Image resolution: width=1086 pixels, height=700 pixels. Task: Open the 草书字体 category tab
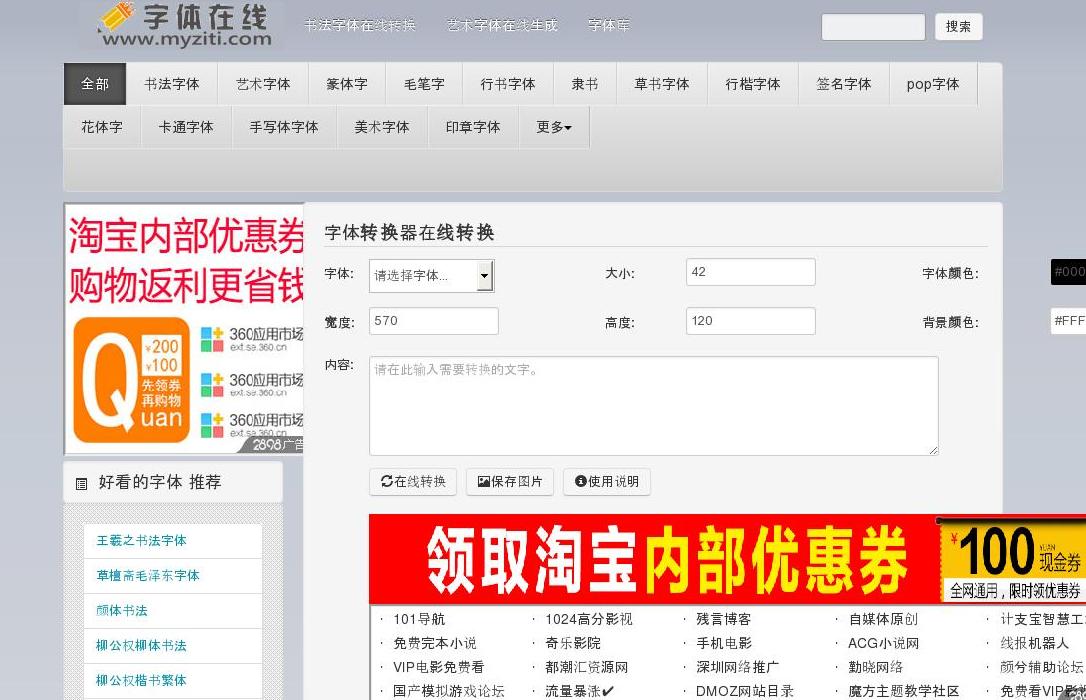tap(661, 84)
